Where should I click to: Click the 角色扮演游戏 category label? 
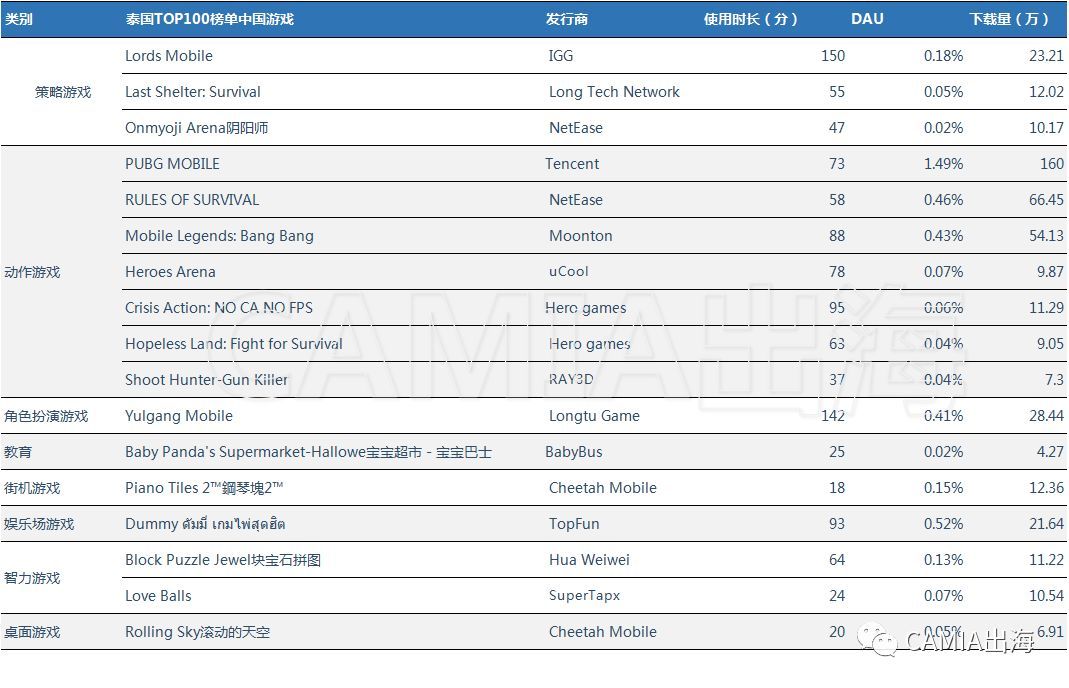46,416
